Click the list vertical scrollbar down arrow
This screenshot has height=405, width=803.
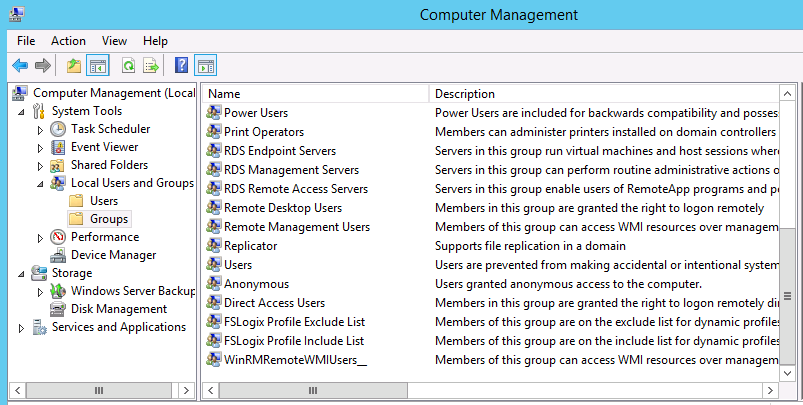[x=787, y=373]
